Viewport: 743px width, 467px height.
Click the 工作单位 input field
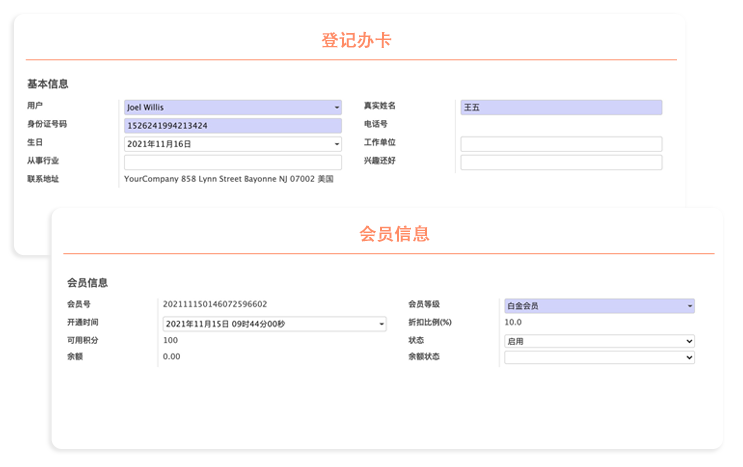click(x=560, y=144)
